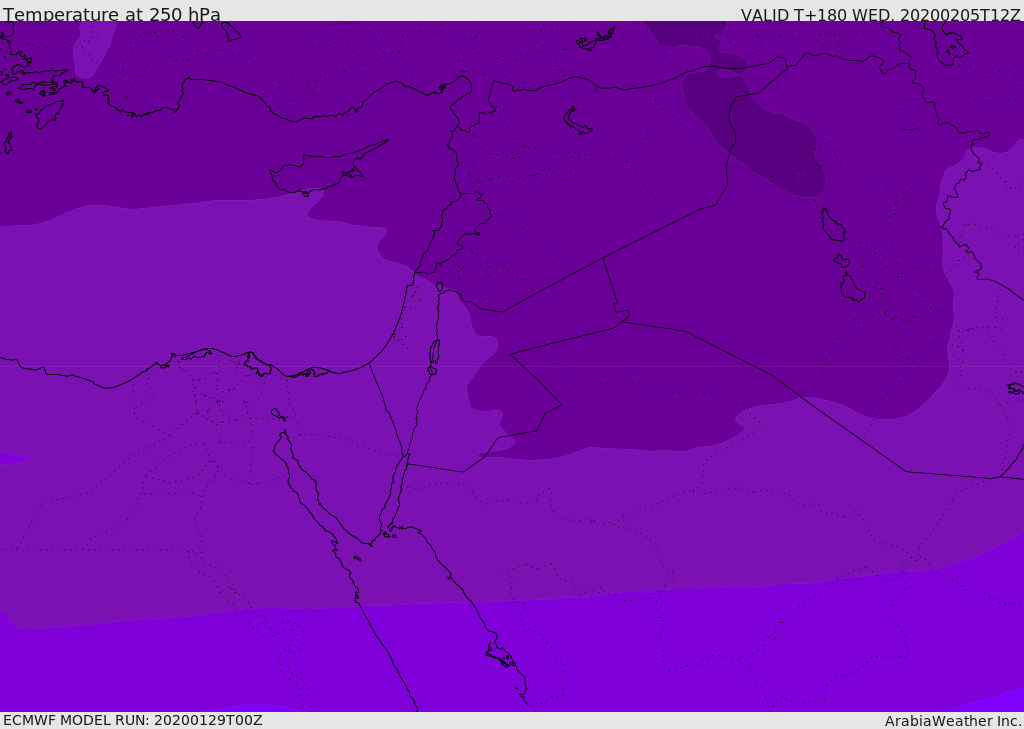Image resolution: width=1024 pixels, height=729 pixels.
Task: Click the 'ECMWF MODEL RUN: 20200129T00Z' text
Action: tap(133, 720)
